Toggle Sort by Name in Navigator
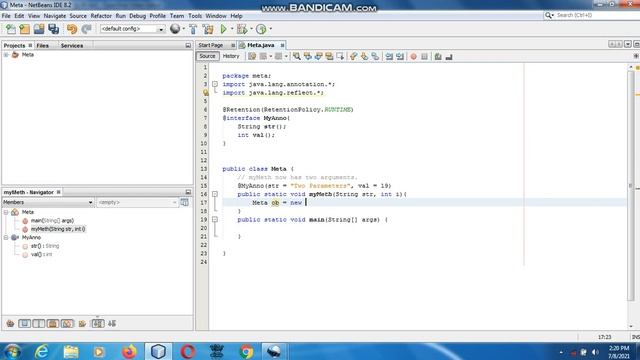Image resolution: width=640 pixels, height=360 pixels. (x=98, y=324)
